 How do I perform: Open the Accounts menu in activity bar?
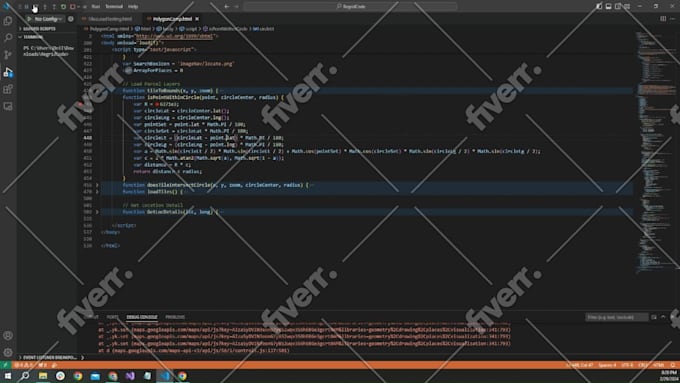click(8, 335)
